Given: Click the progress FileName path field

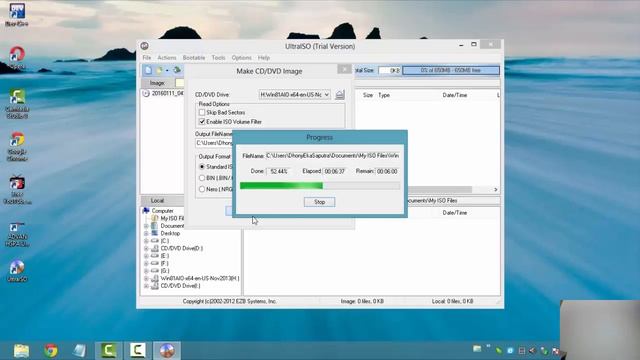Looking at the screenshot, I should point(332,156).
